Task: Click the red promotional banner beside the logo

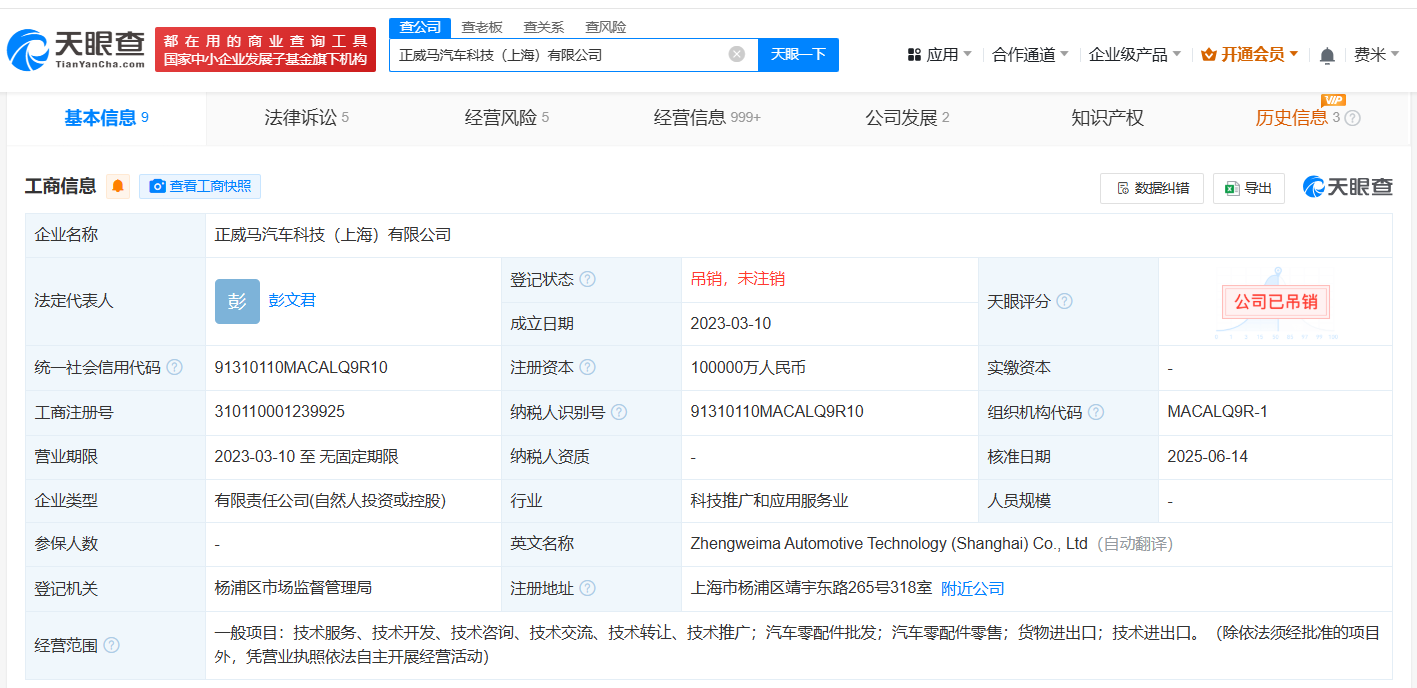Action: click(265, 50)
